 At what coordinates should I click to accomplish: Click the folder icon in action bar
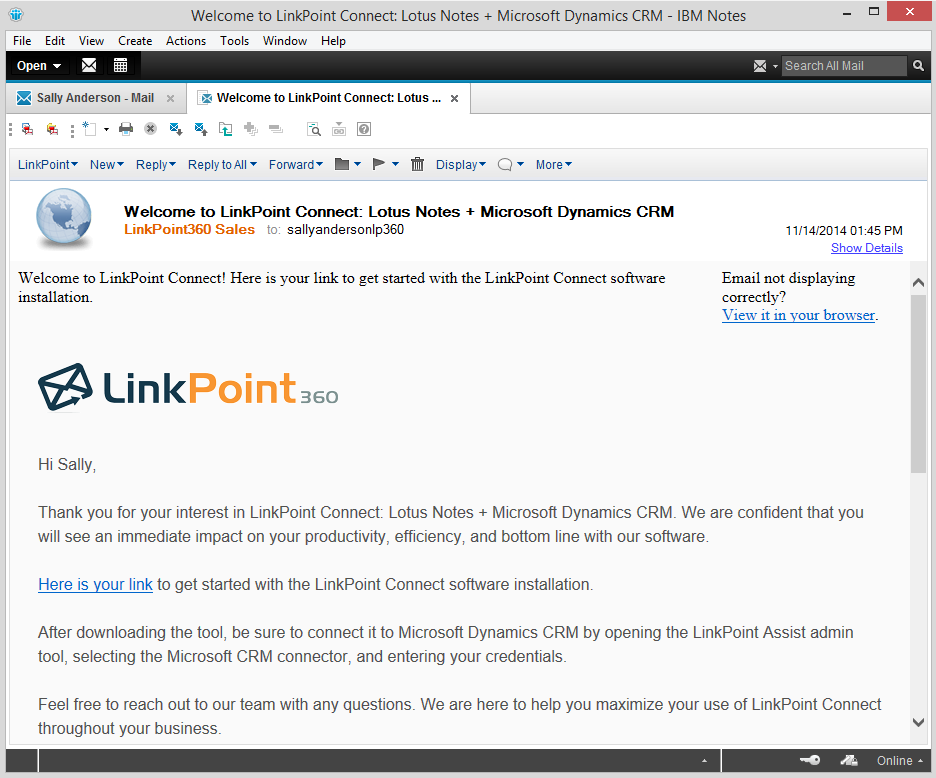coord(342,164)
